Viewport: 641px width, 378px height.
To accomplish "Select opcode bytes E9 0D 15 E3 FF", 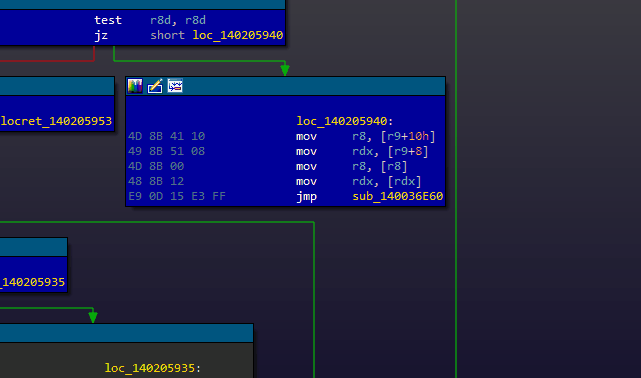I will [x=177, y=197].
